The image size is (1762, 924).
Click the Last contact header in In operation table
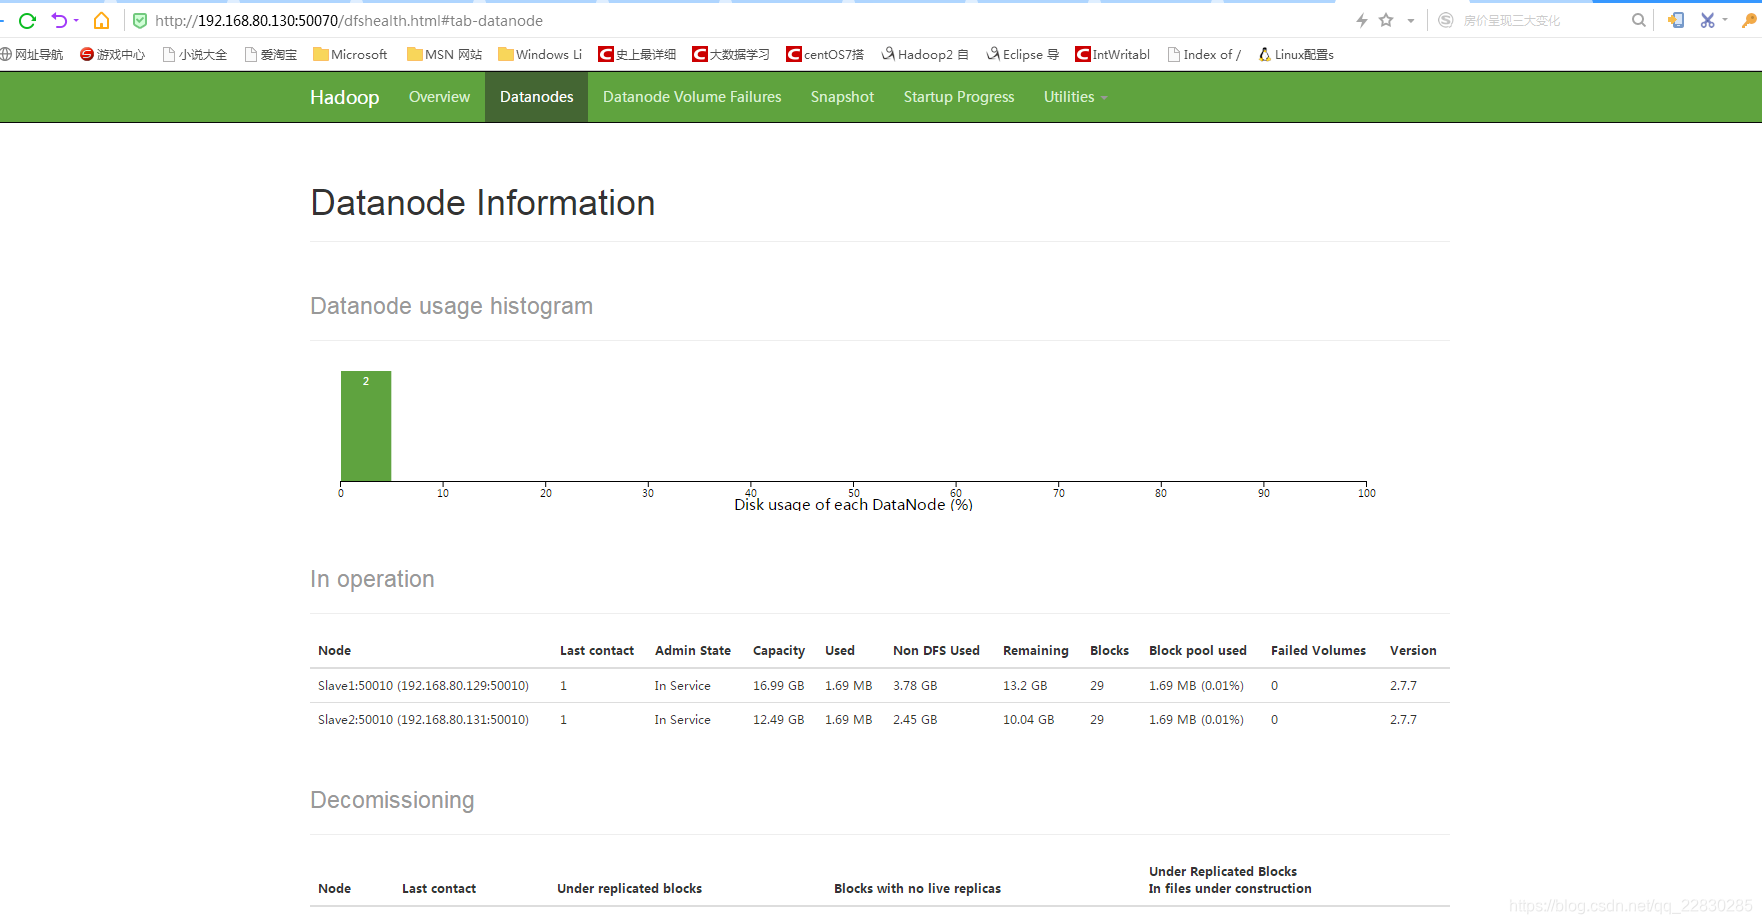click(x=597, y=650)
